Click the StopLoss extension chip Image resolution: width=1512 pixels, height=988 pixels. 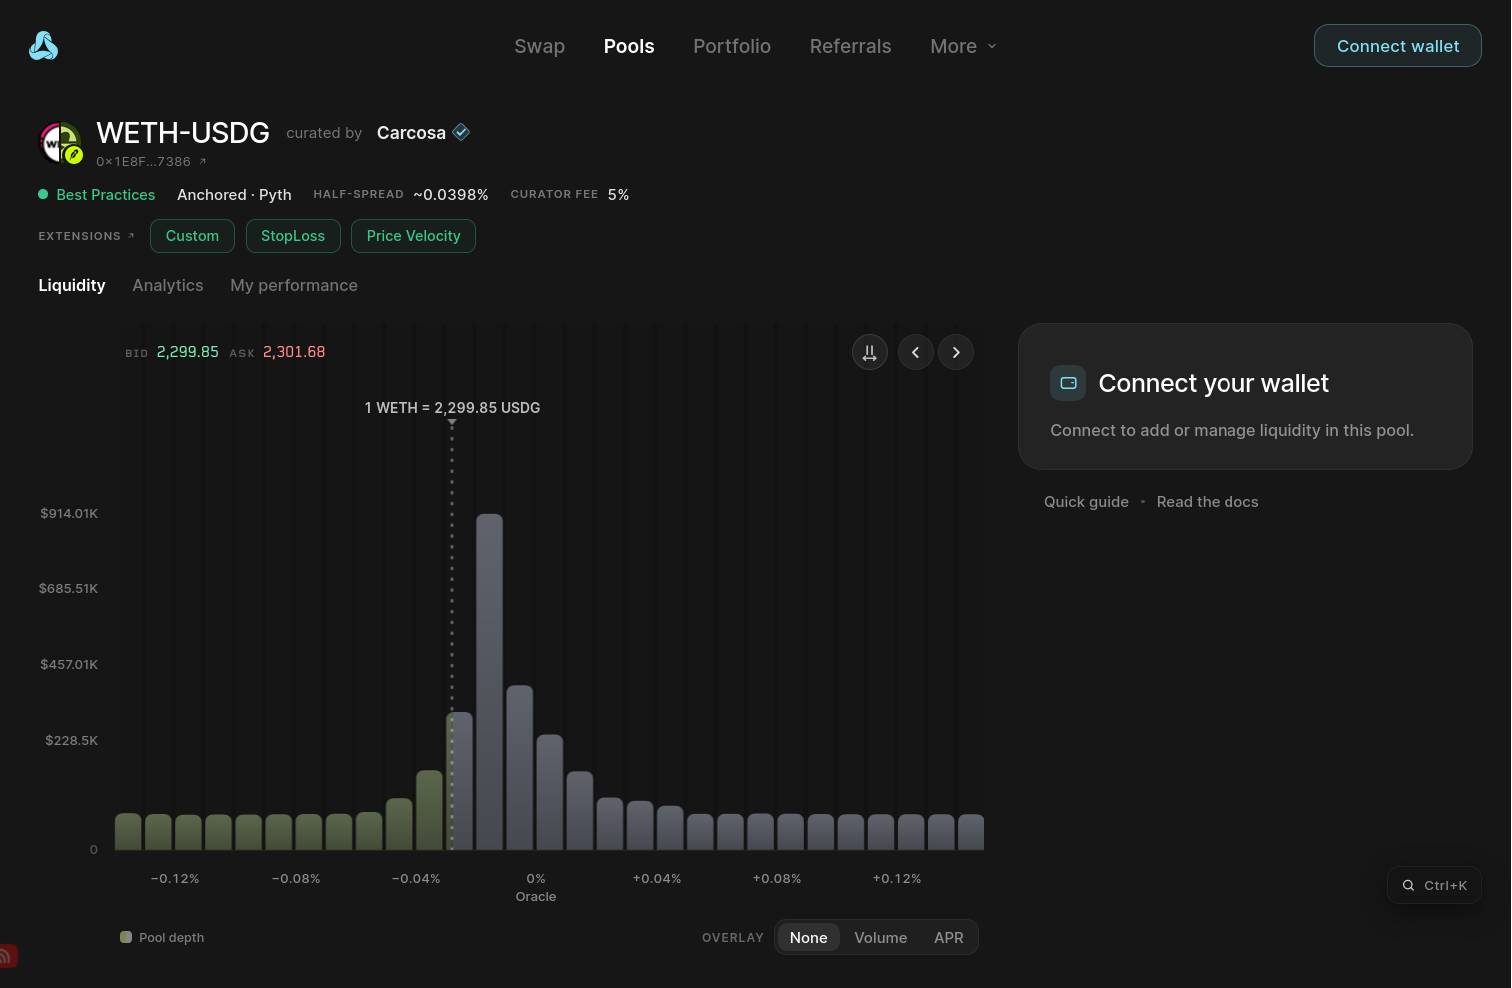pos(293,236)
